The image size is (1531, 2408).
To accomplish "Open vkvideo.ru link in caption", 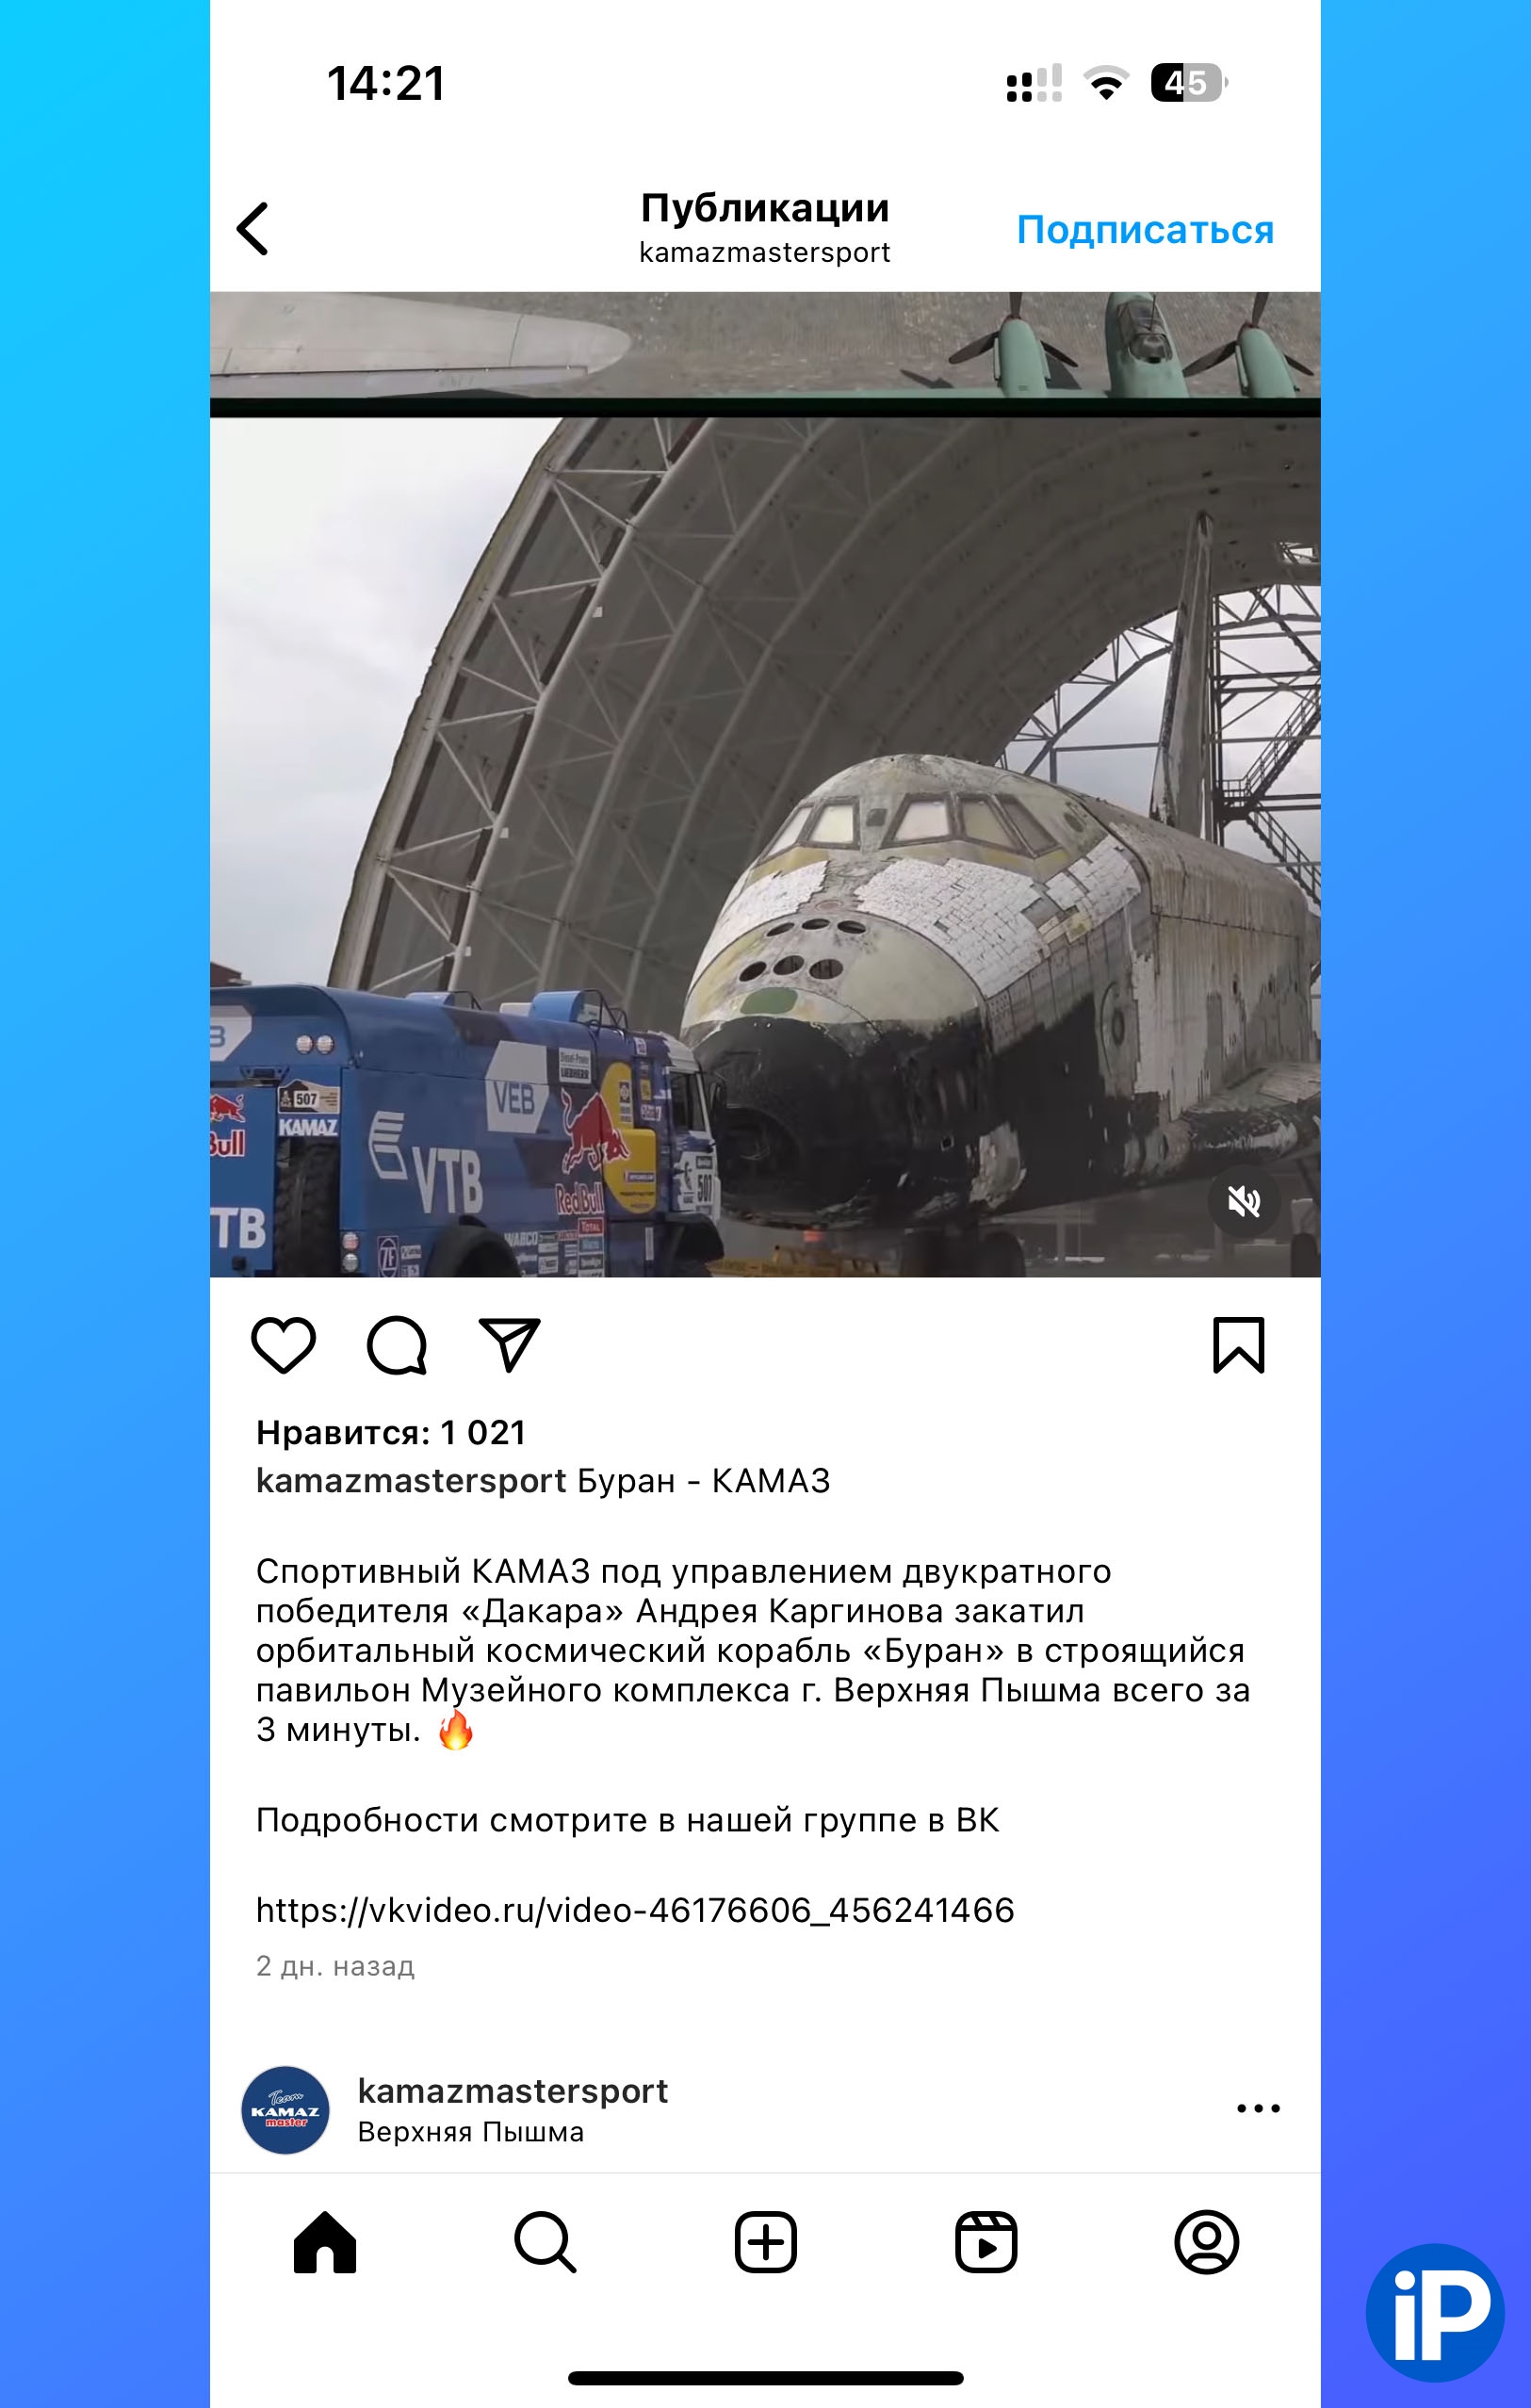I will [635, 1910].
